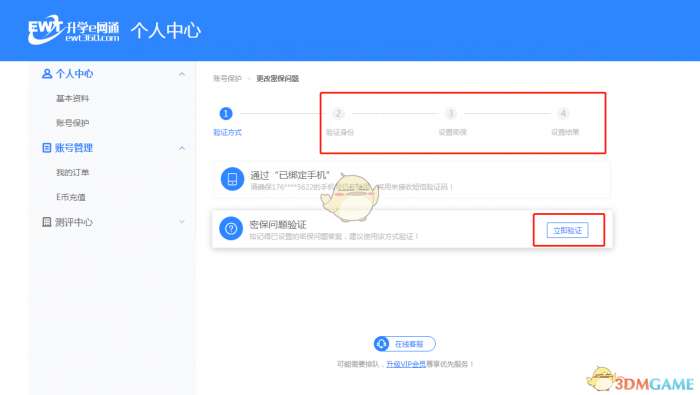The width and height of the screenshot is (700, 395).
Task: Click the 测评中心 icon in sidebar
Action: (x=46, y=222)
